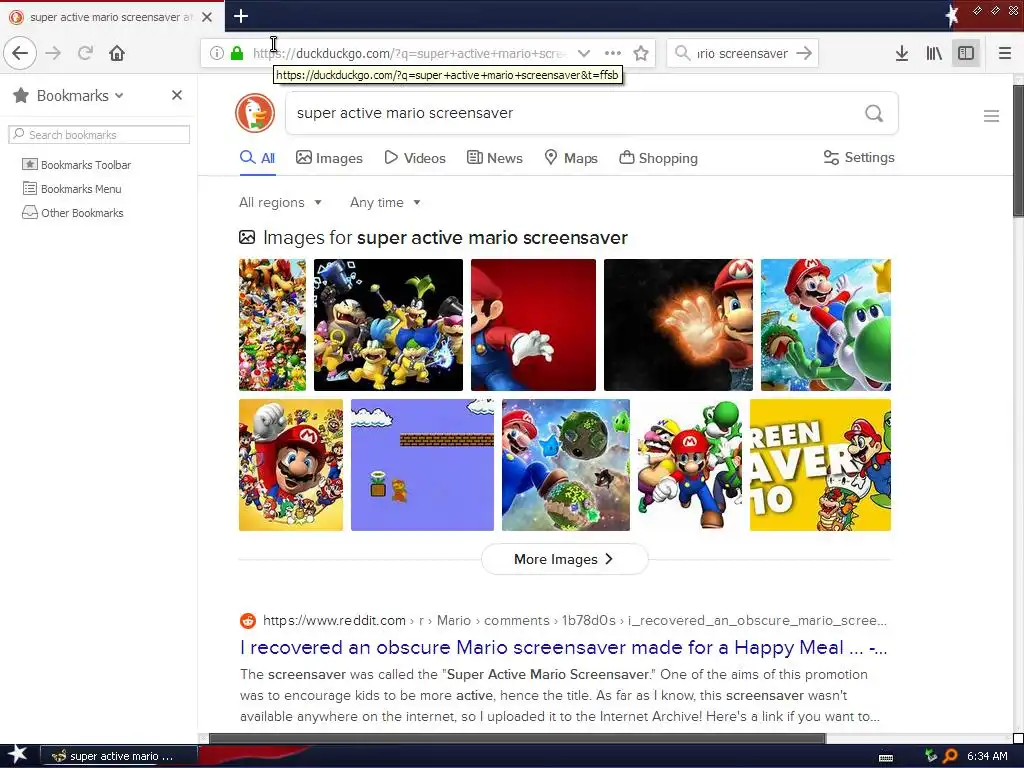1024x768 pixels.
Task: Open the Any time filter dropdown
Action: 385,202
